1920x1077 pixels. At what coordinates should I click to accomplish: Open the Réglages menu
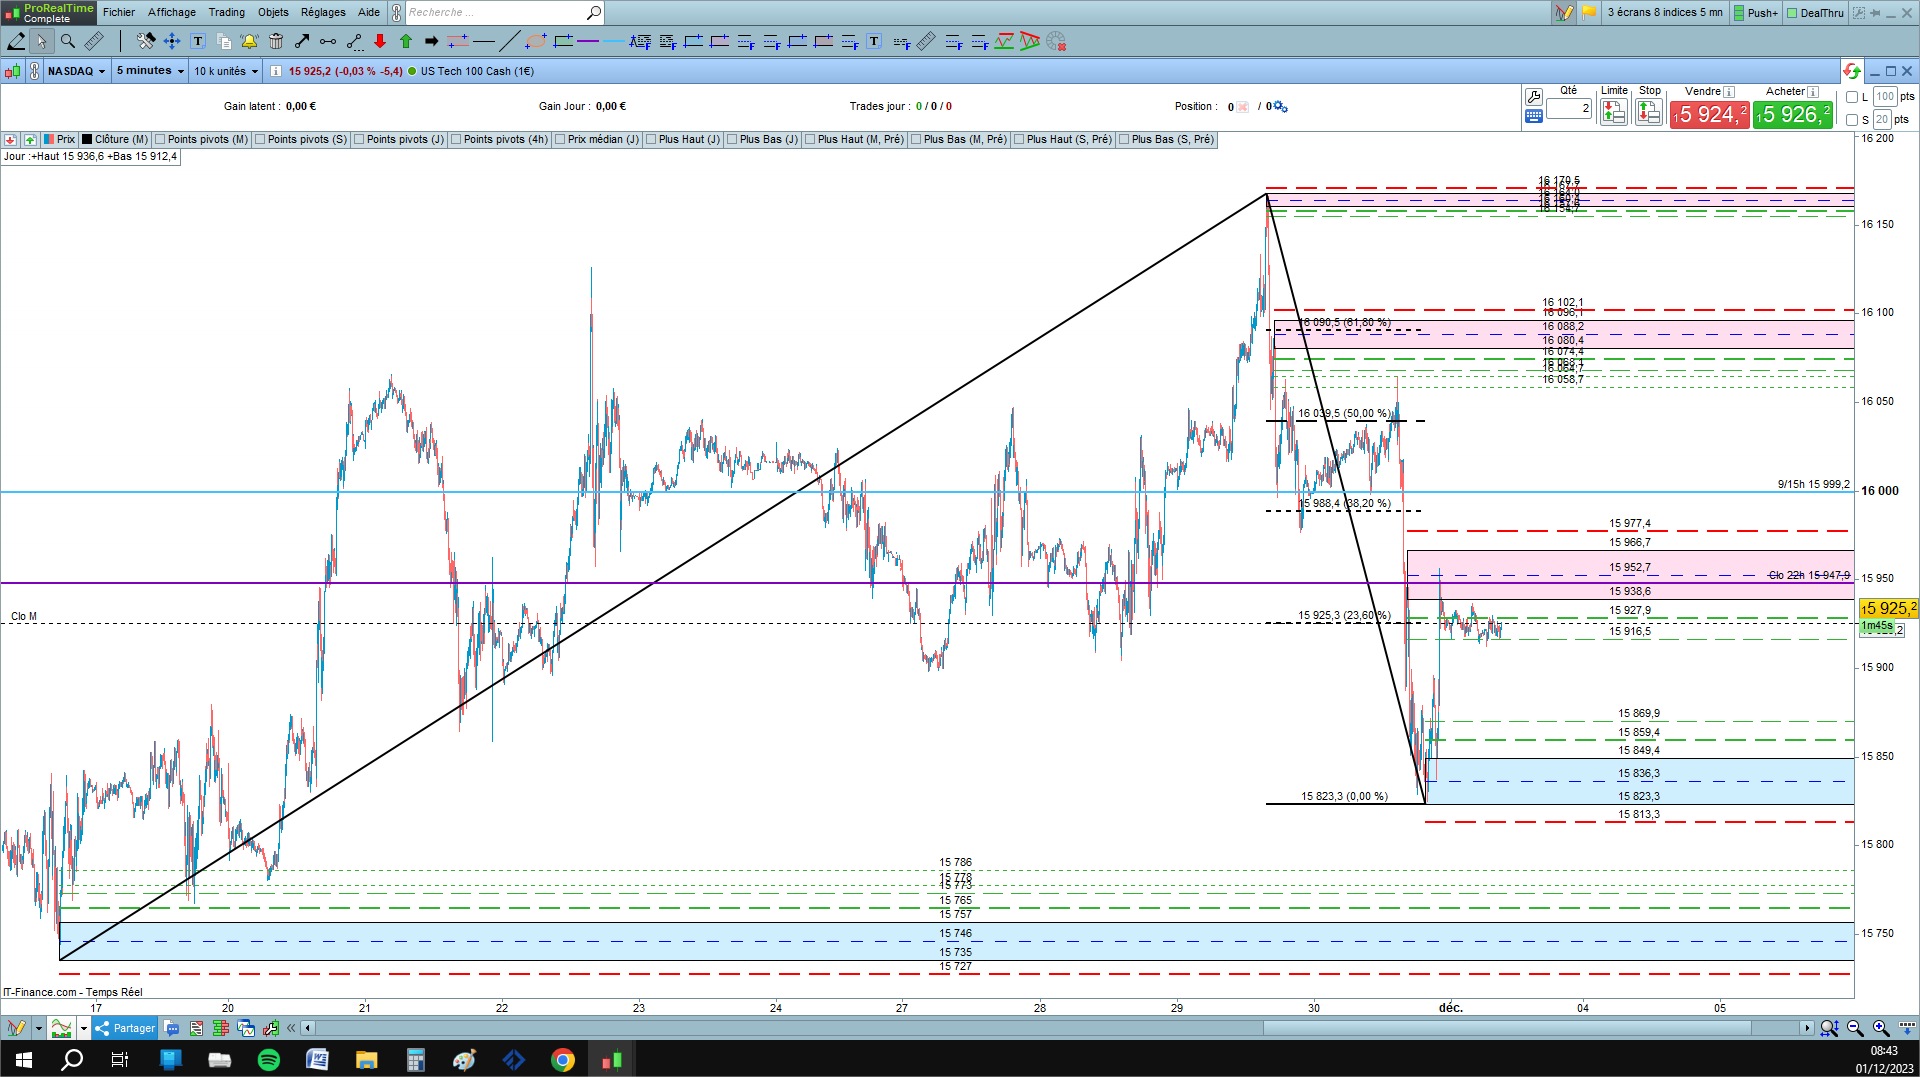323,12
